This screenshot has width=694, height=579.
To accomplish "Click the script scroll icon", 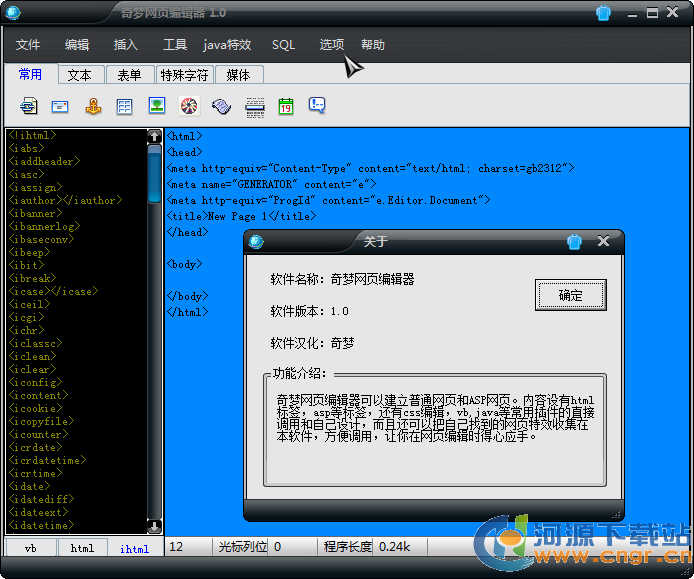I will (x=221, y=107).
